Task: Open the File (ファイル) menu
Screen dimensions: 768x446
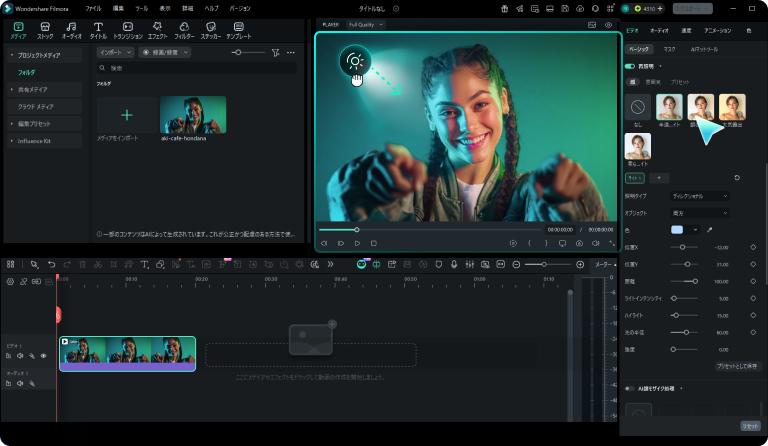Action: click(x=93, y=8)
